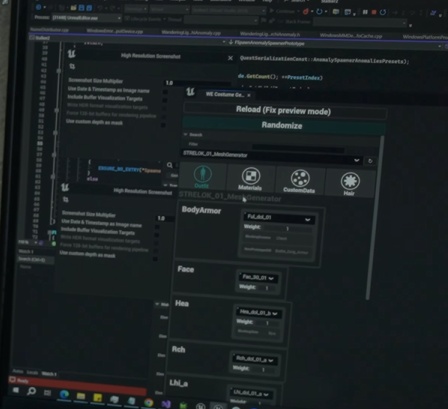Open Task View on the taskbar
The width and height of the screenshot is (448, 409).
(48, 393)
